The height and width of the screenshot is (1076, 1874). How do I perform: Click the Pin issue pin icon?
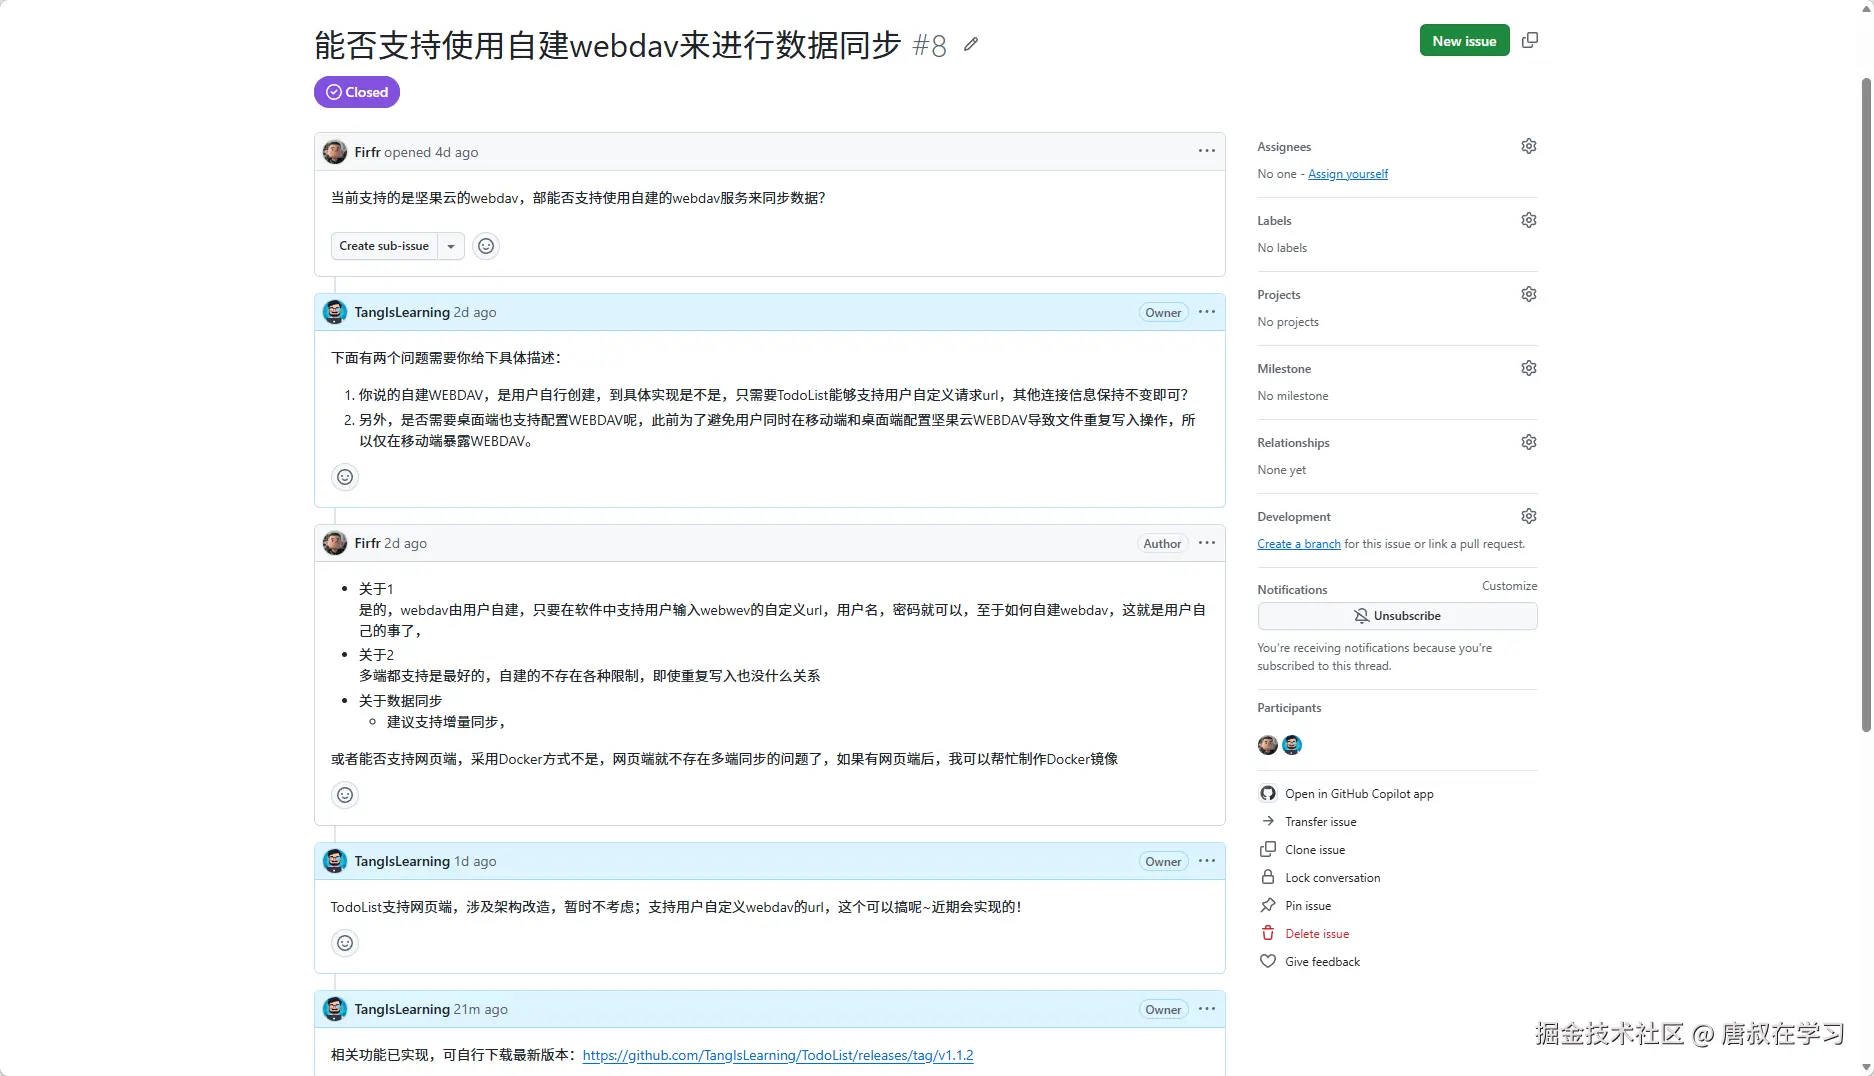point(1267,906)
